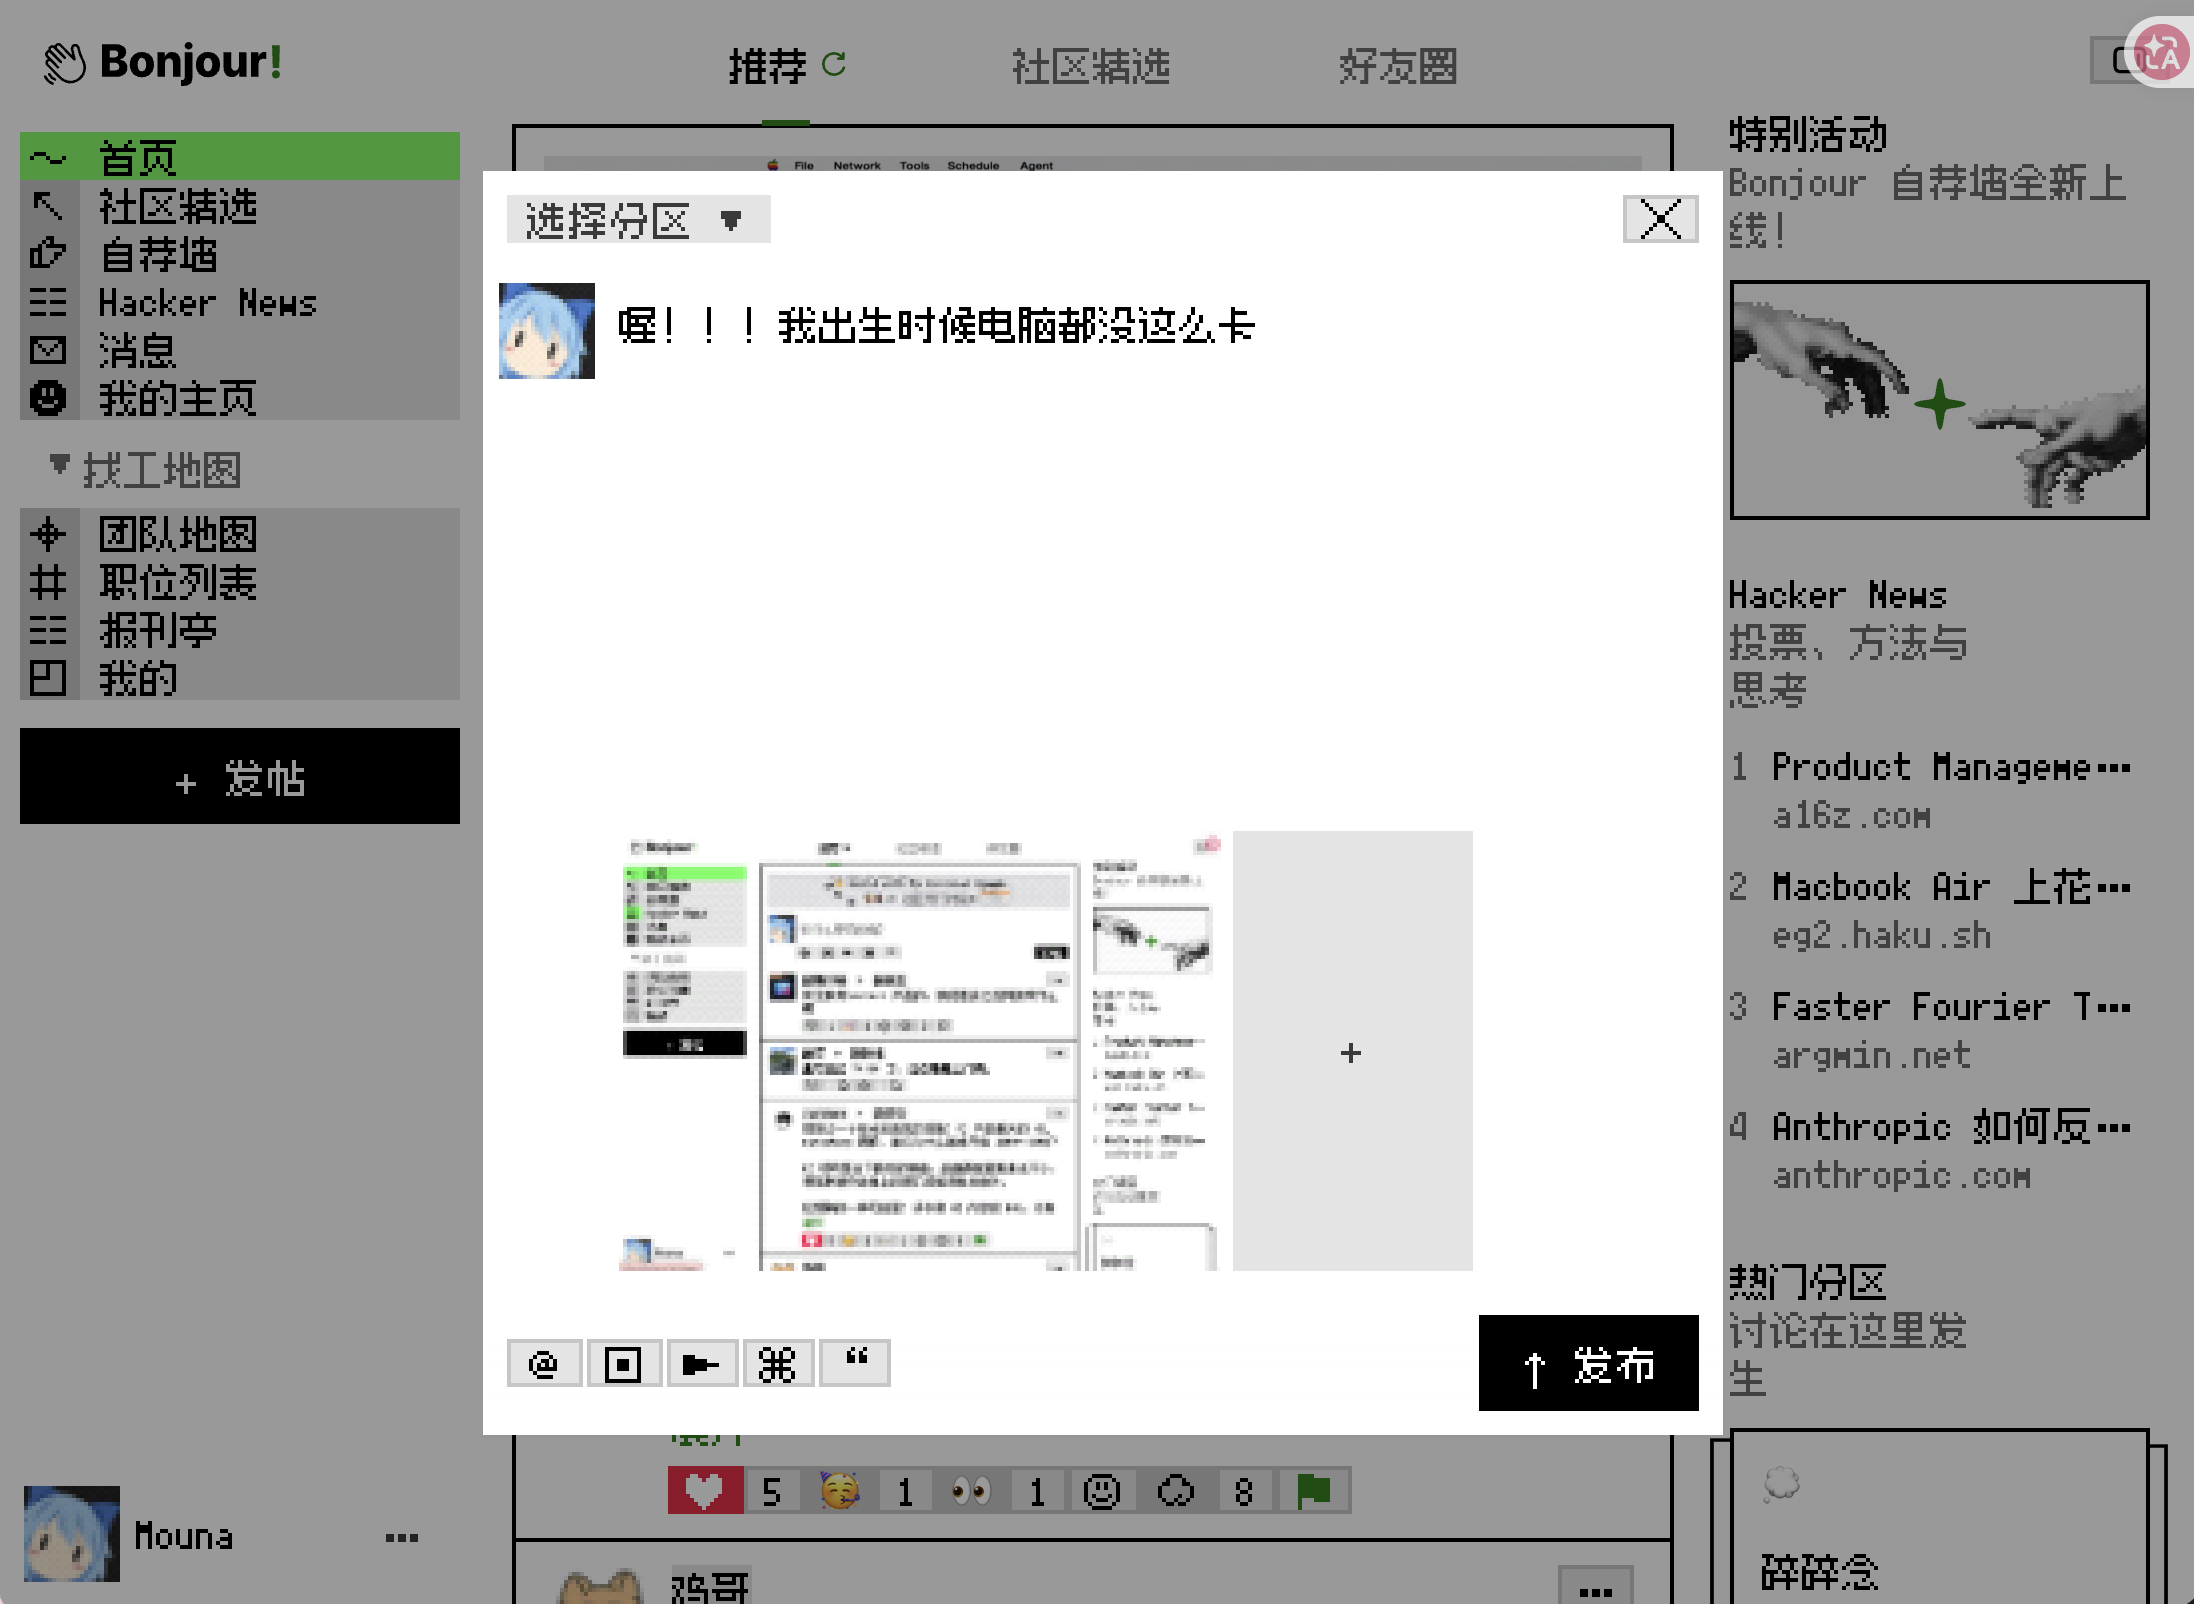This screenshot has width=2194, height=1604.
Task: Click the attached screenshot thumbnail in composer
Action: coord(920,1051)
